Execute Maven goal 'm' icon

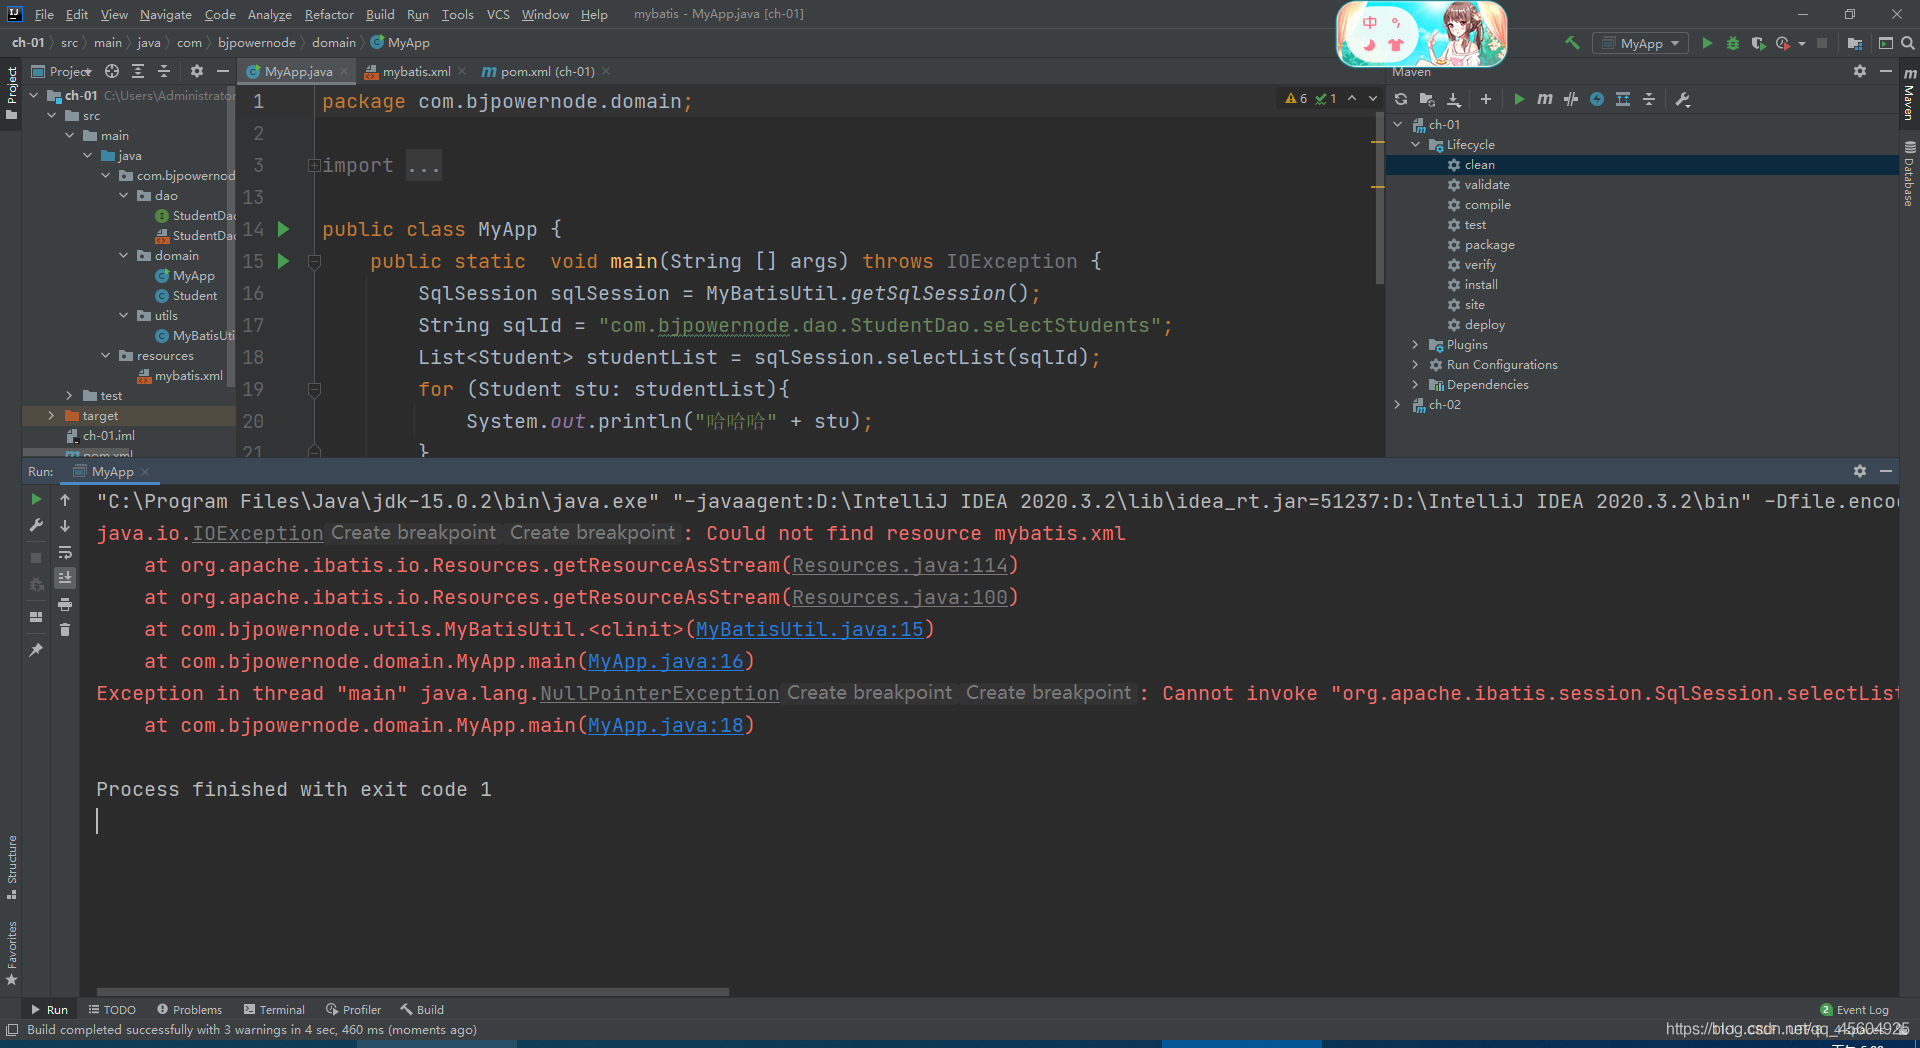[x=1545, y=99]
